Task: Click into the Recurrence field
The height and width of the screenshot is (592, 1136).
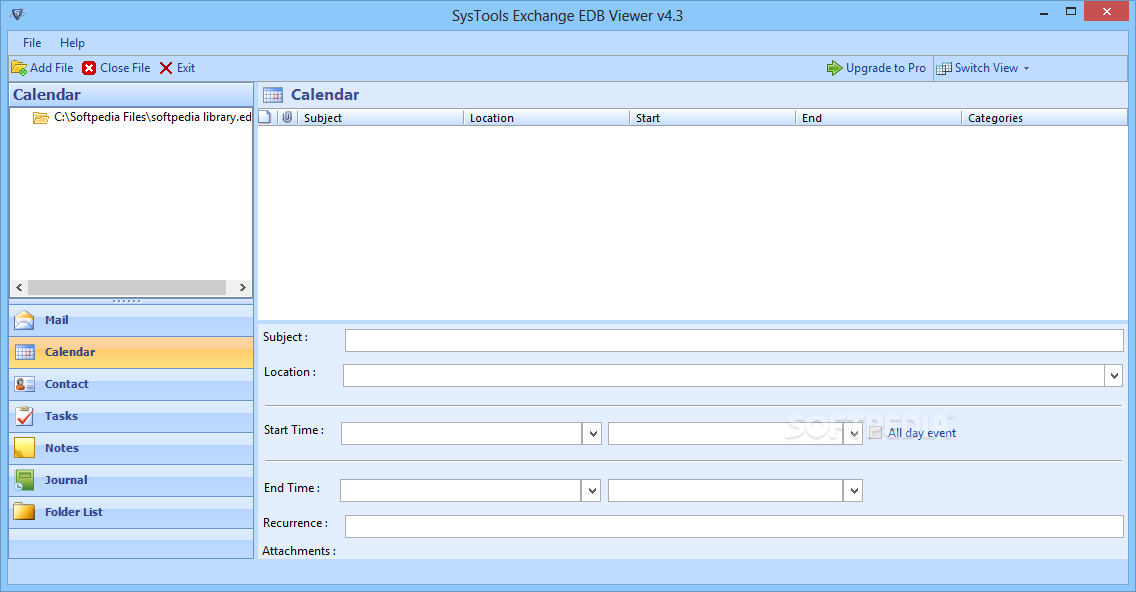Action: [734, 527]
